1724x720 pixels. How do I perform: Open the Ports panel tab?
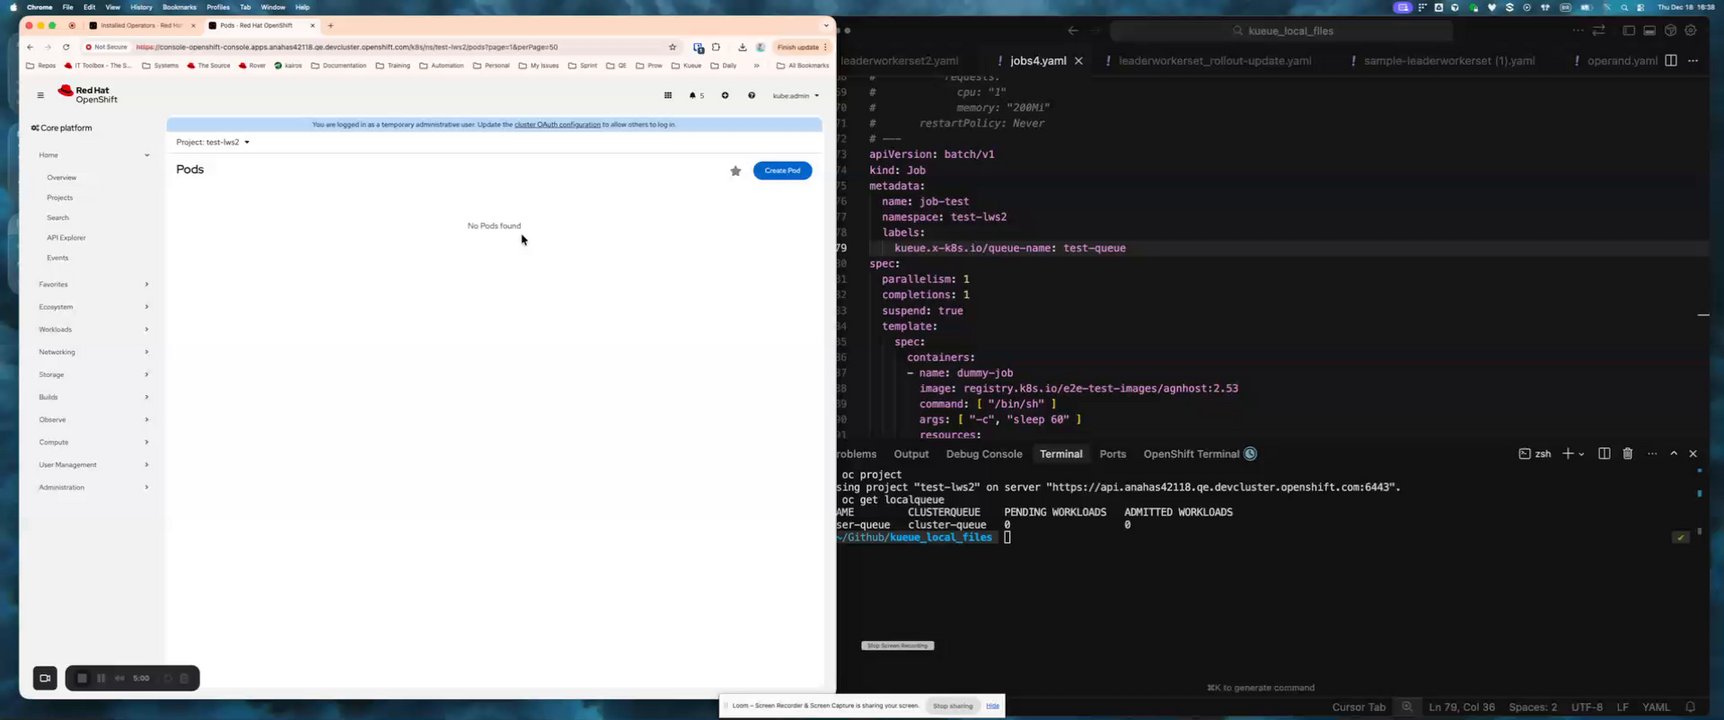pyautogui.click(x=1113, y=454)
